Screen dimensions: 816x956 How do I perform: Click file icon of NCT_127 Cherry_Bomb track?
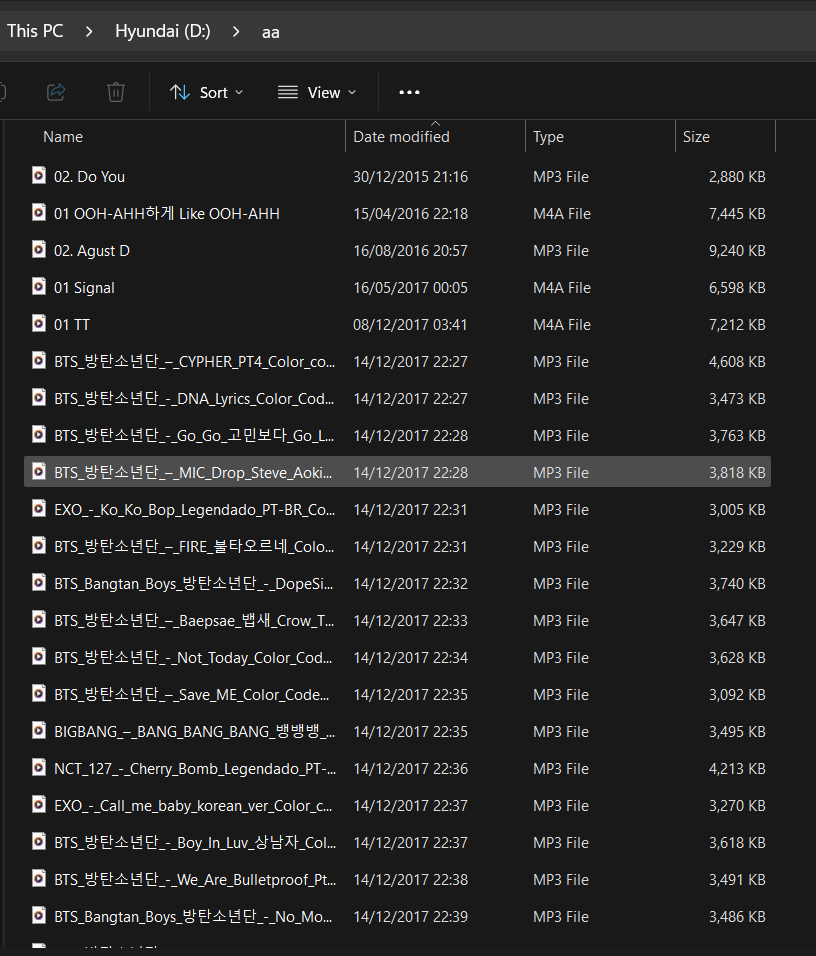(x=39, y=768)
